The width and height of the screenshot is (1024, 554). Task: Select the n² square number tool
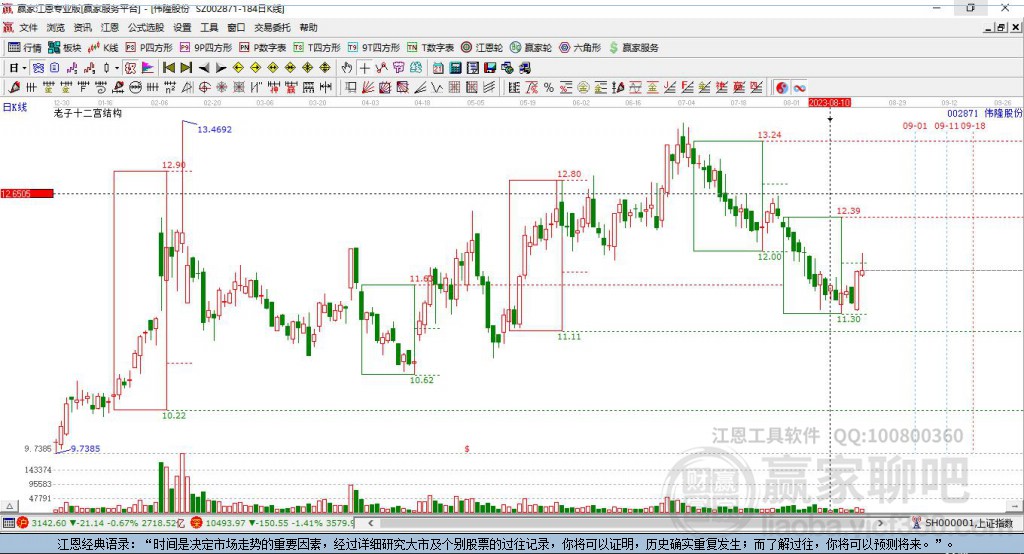click(x=170, y=88)
